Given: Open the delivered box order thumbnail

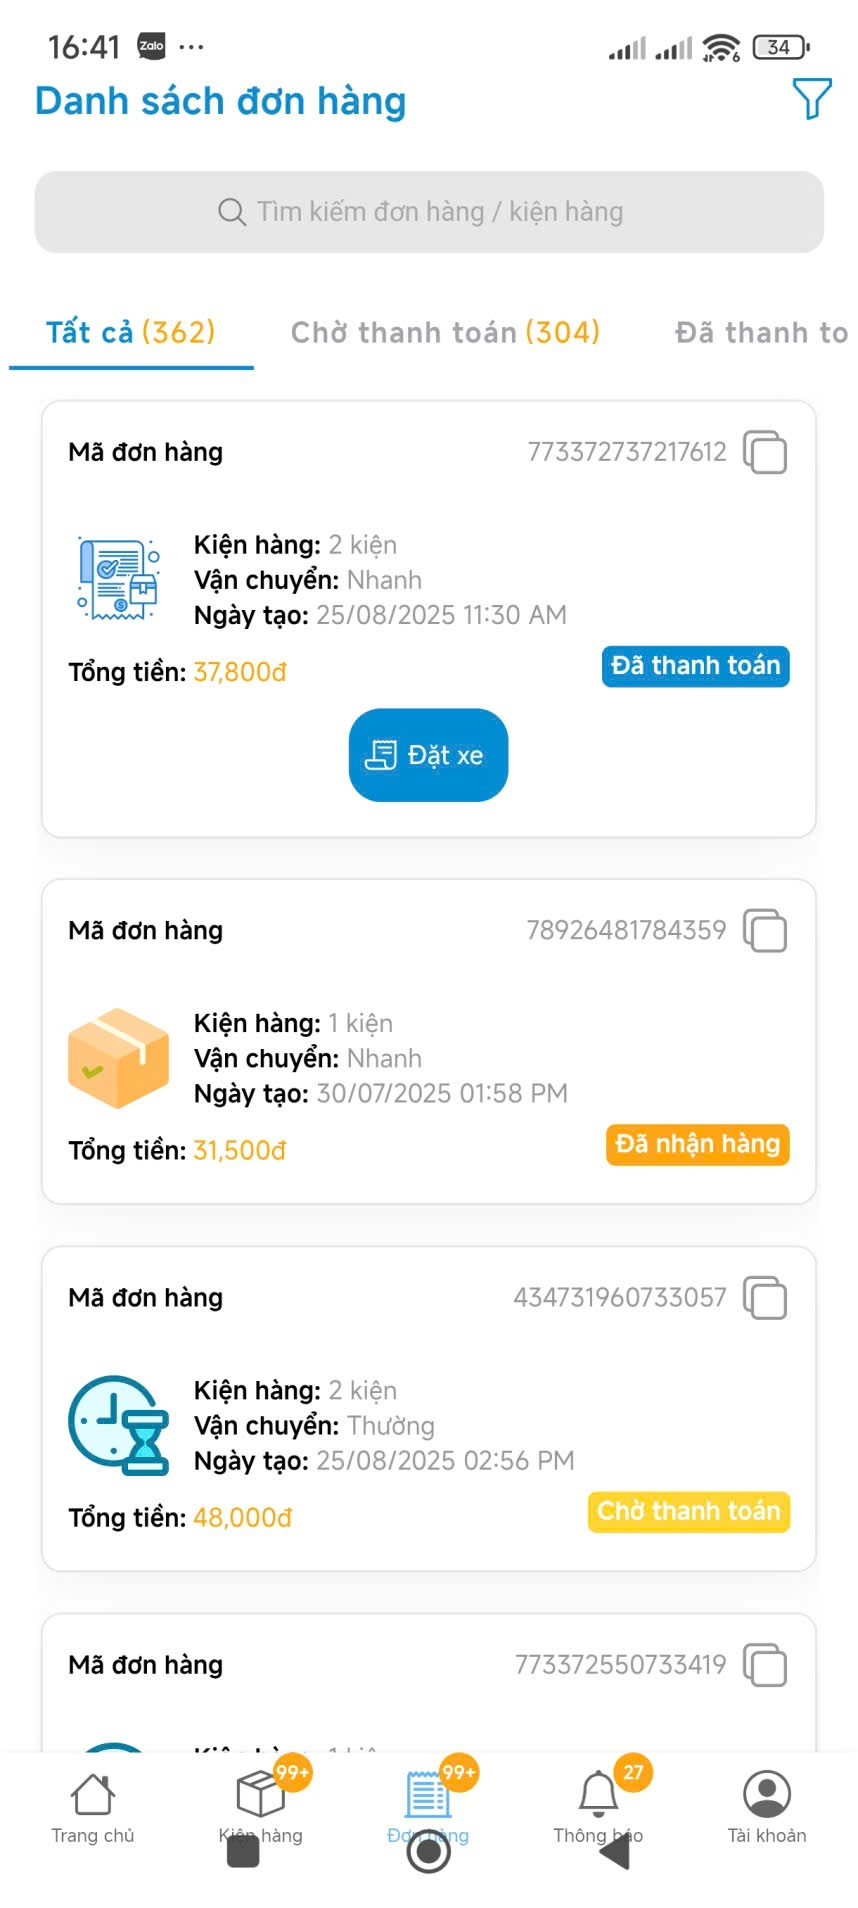Looking at the screenshot, I should tap(118, 1058).
